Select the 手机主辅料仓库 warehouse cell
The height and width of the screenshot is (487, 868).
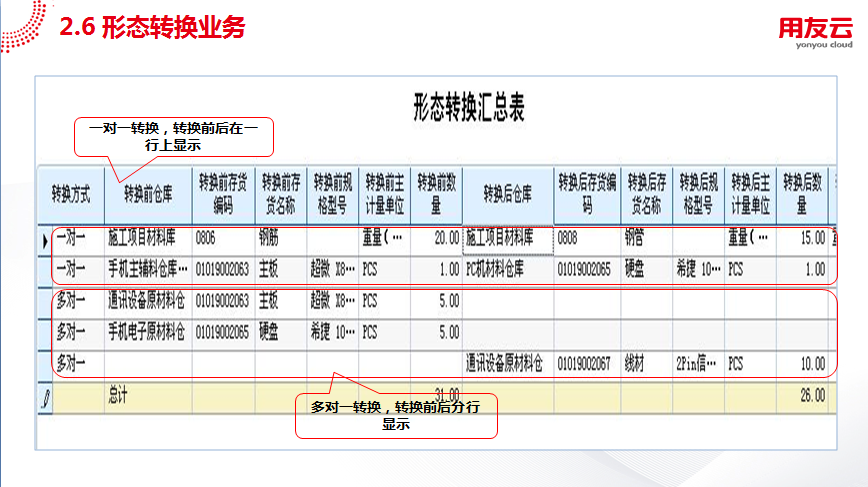pos(148,270)
